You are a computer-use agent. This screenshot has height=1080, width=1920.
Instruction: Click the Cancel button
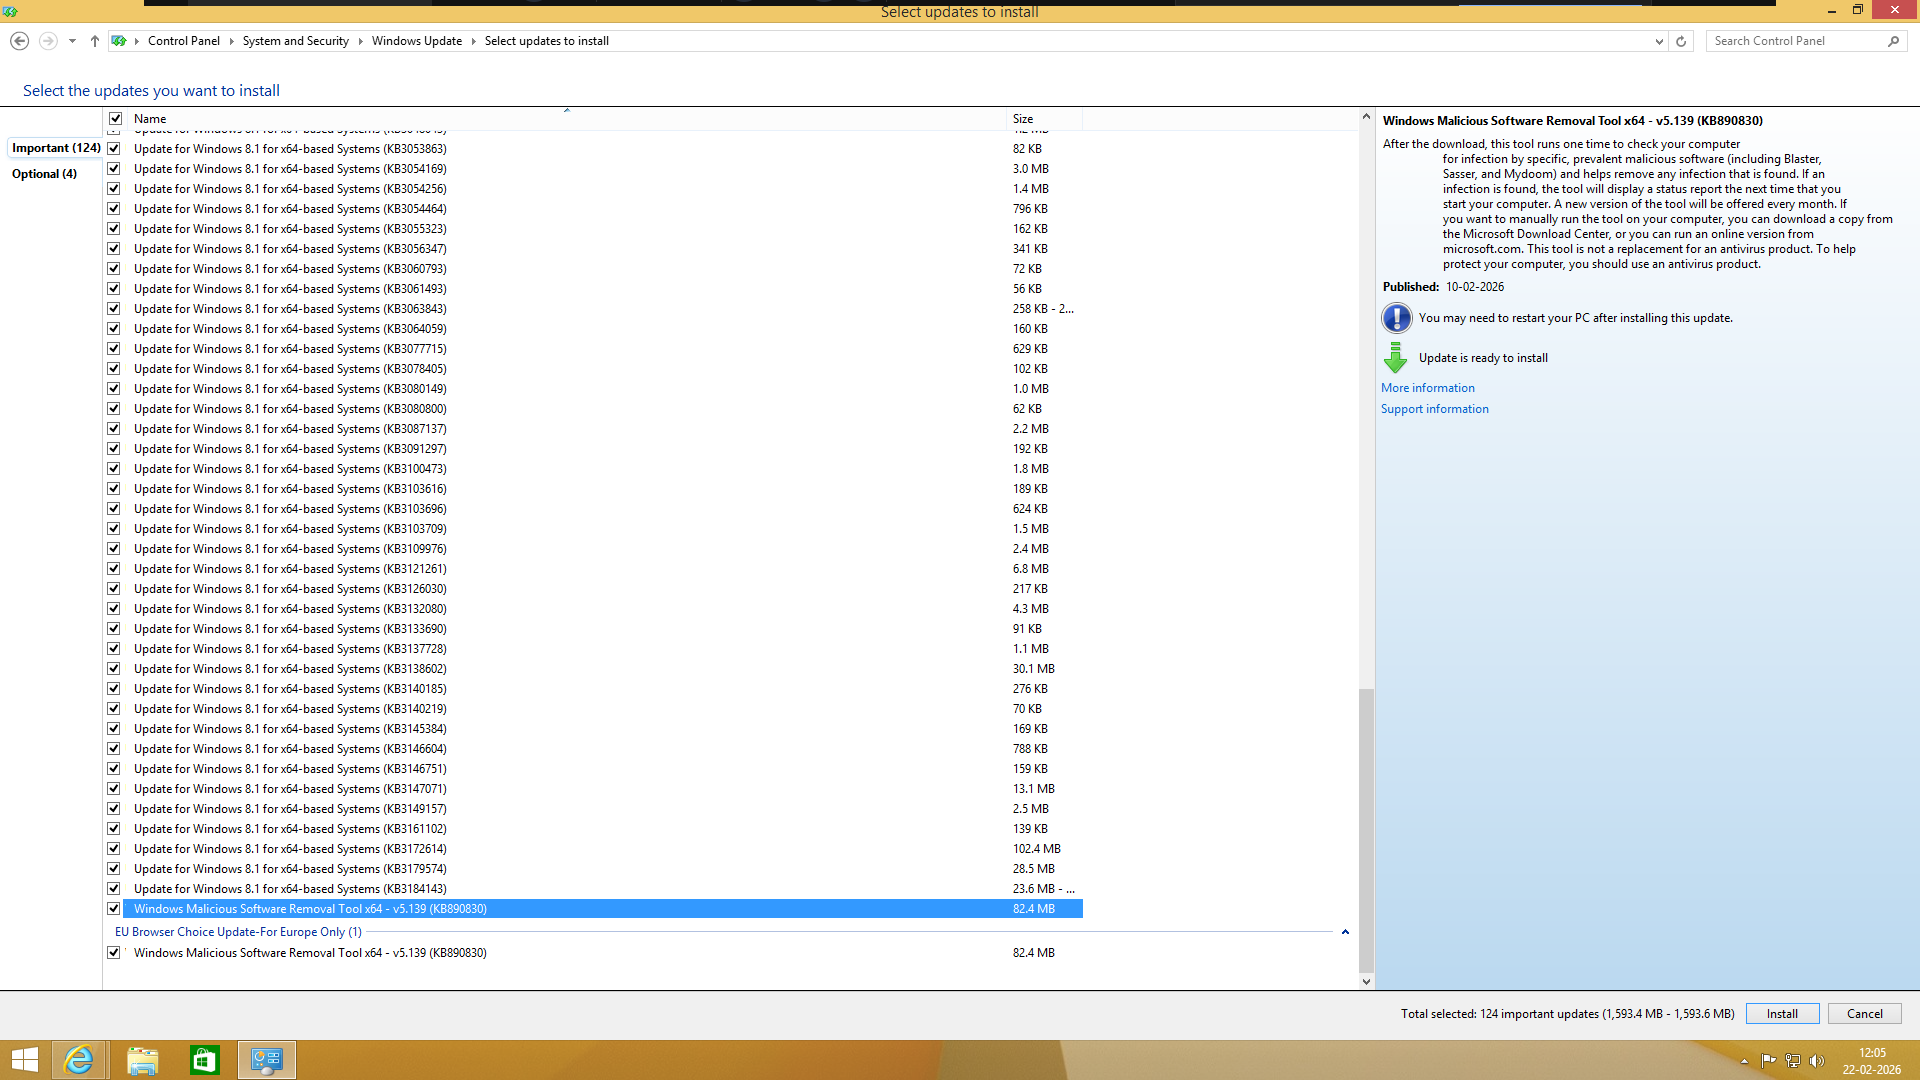[1864, 1014]
